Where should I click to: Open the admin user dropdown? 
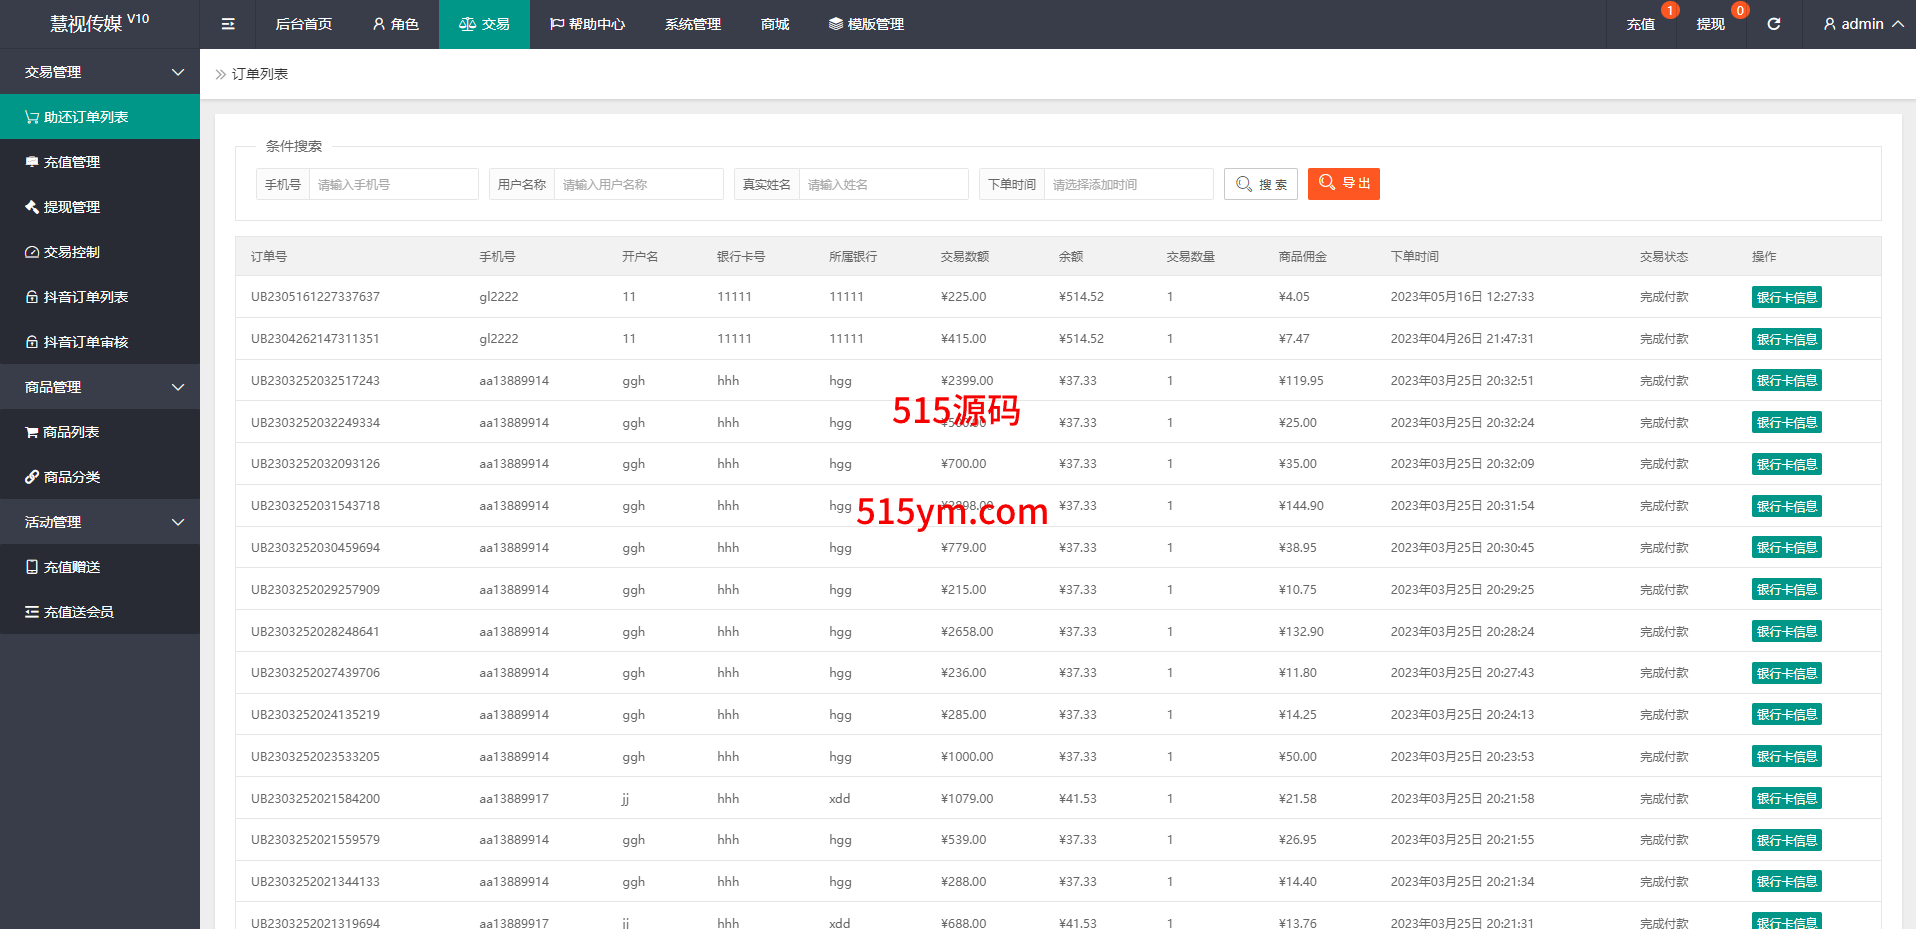(1862, 24)
